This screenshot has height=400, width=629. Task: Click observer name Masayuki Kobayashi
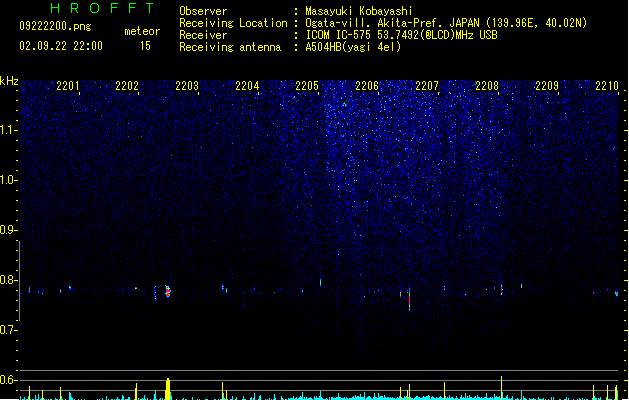point(359,11)
